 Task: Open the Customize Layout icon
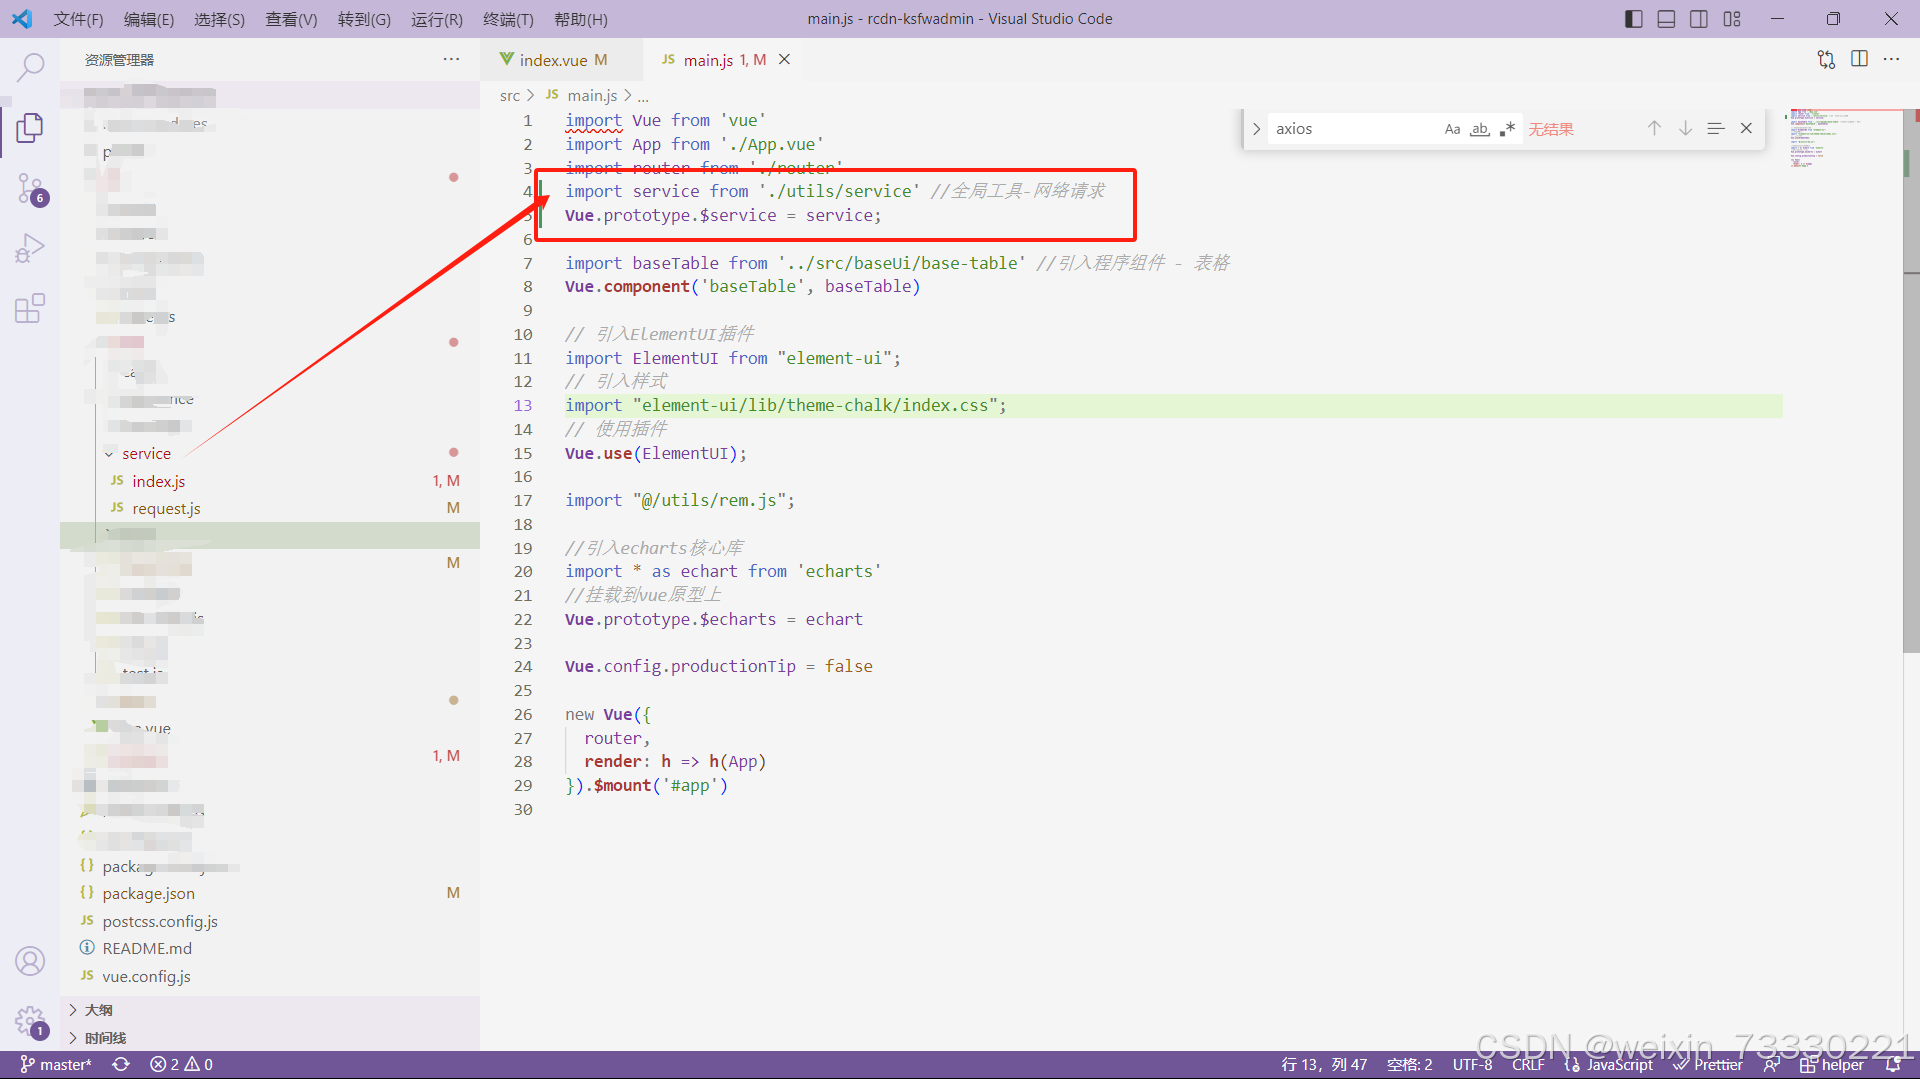click(x=1733, y=18)
